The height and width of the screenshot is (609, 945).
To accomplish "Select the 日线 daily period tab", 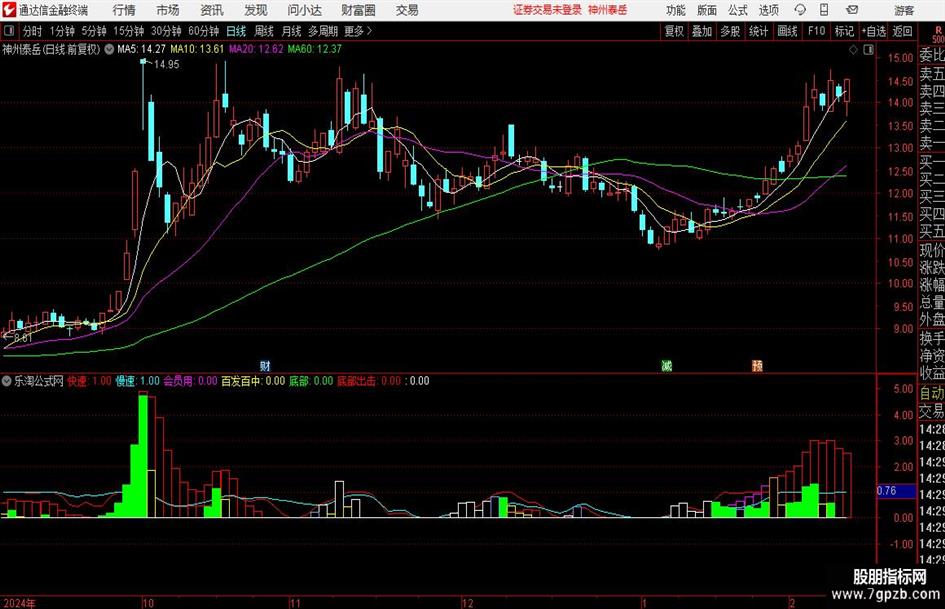I will pyautogui.click(x=236, y=31).
